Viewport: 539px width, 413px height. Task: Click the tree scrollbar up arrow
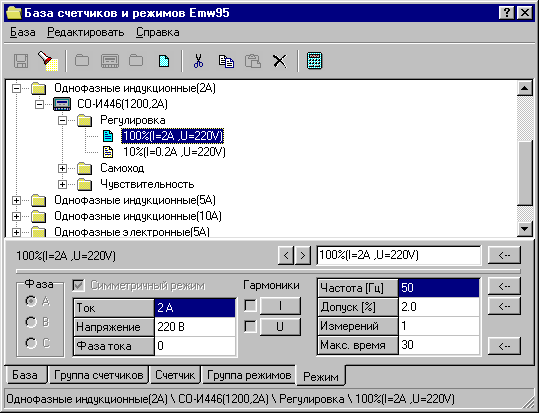[x=525, y=88]
